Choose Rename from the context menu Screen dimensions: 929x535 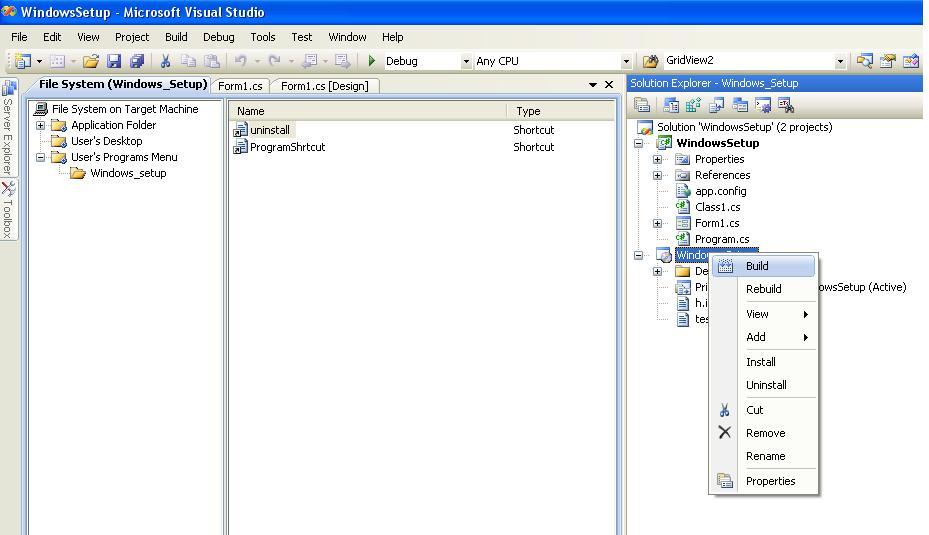(763, 456)
